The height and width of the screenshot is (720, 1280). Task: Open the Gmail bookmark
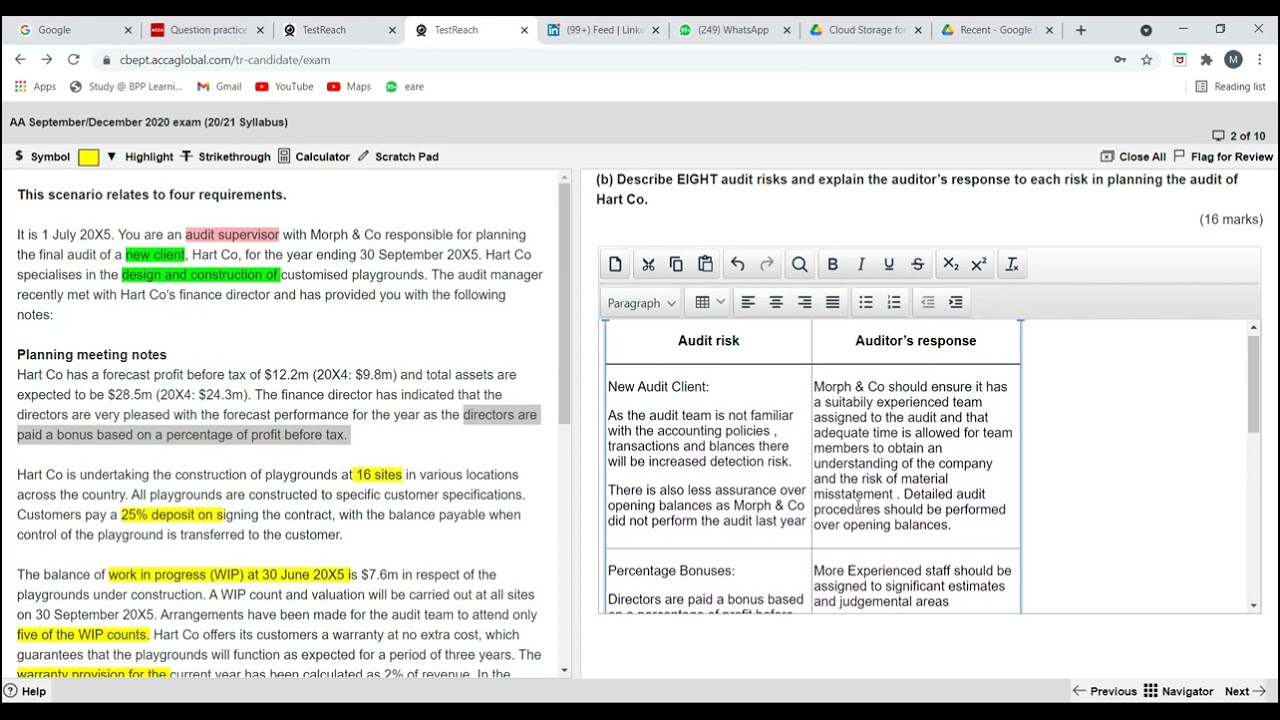[x=219, y=87]
